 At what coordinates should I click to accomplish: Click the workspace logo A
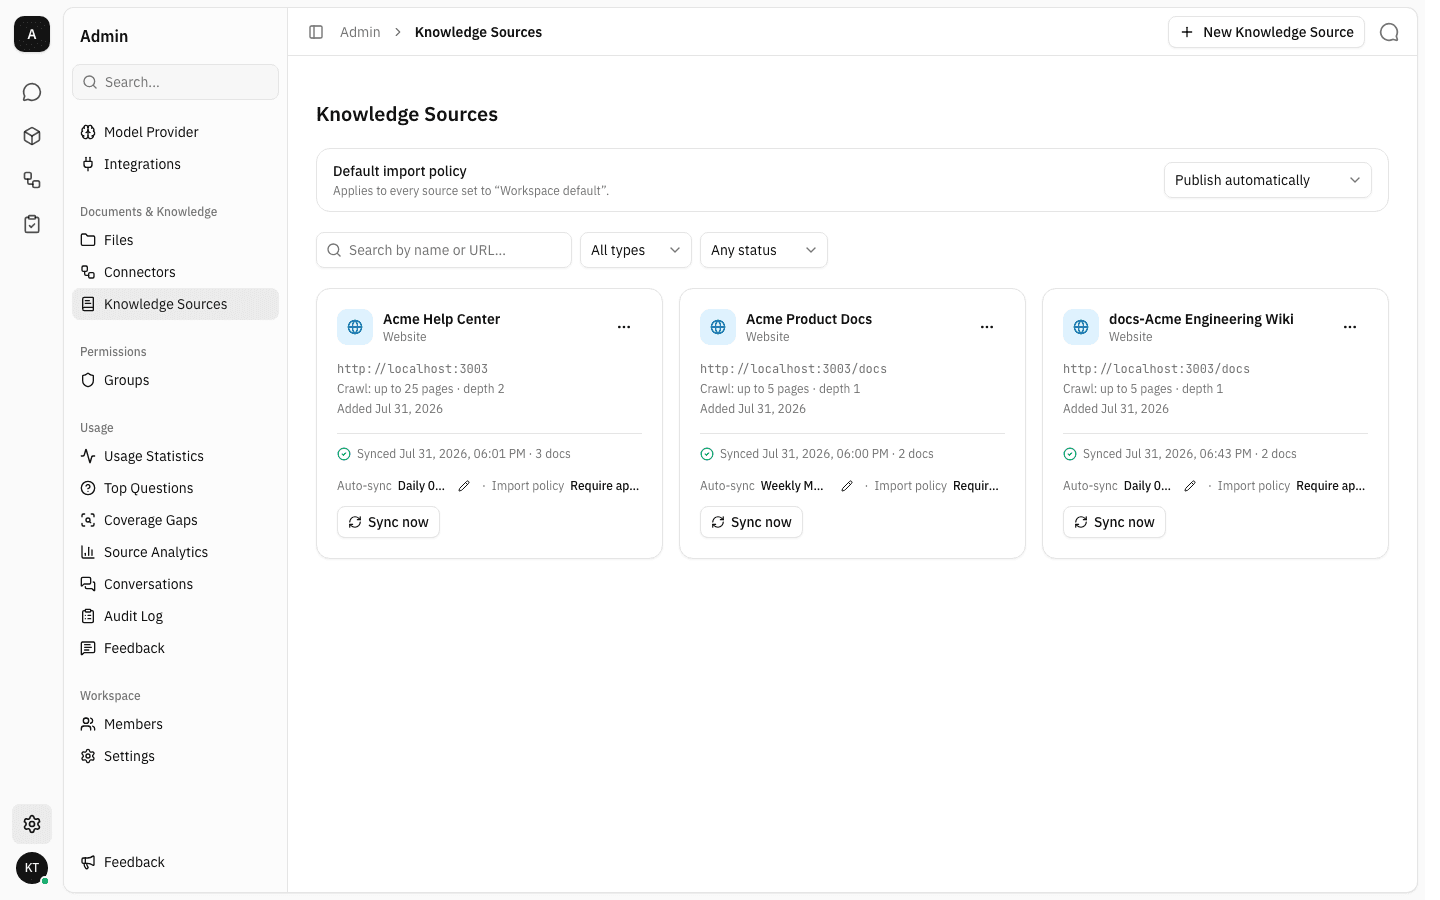(x=32, y=34)
